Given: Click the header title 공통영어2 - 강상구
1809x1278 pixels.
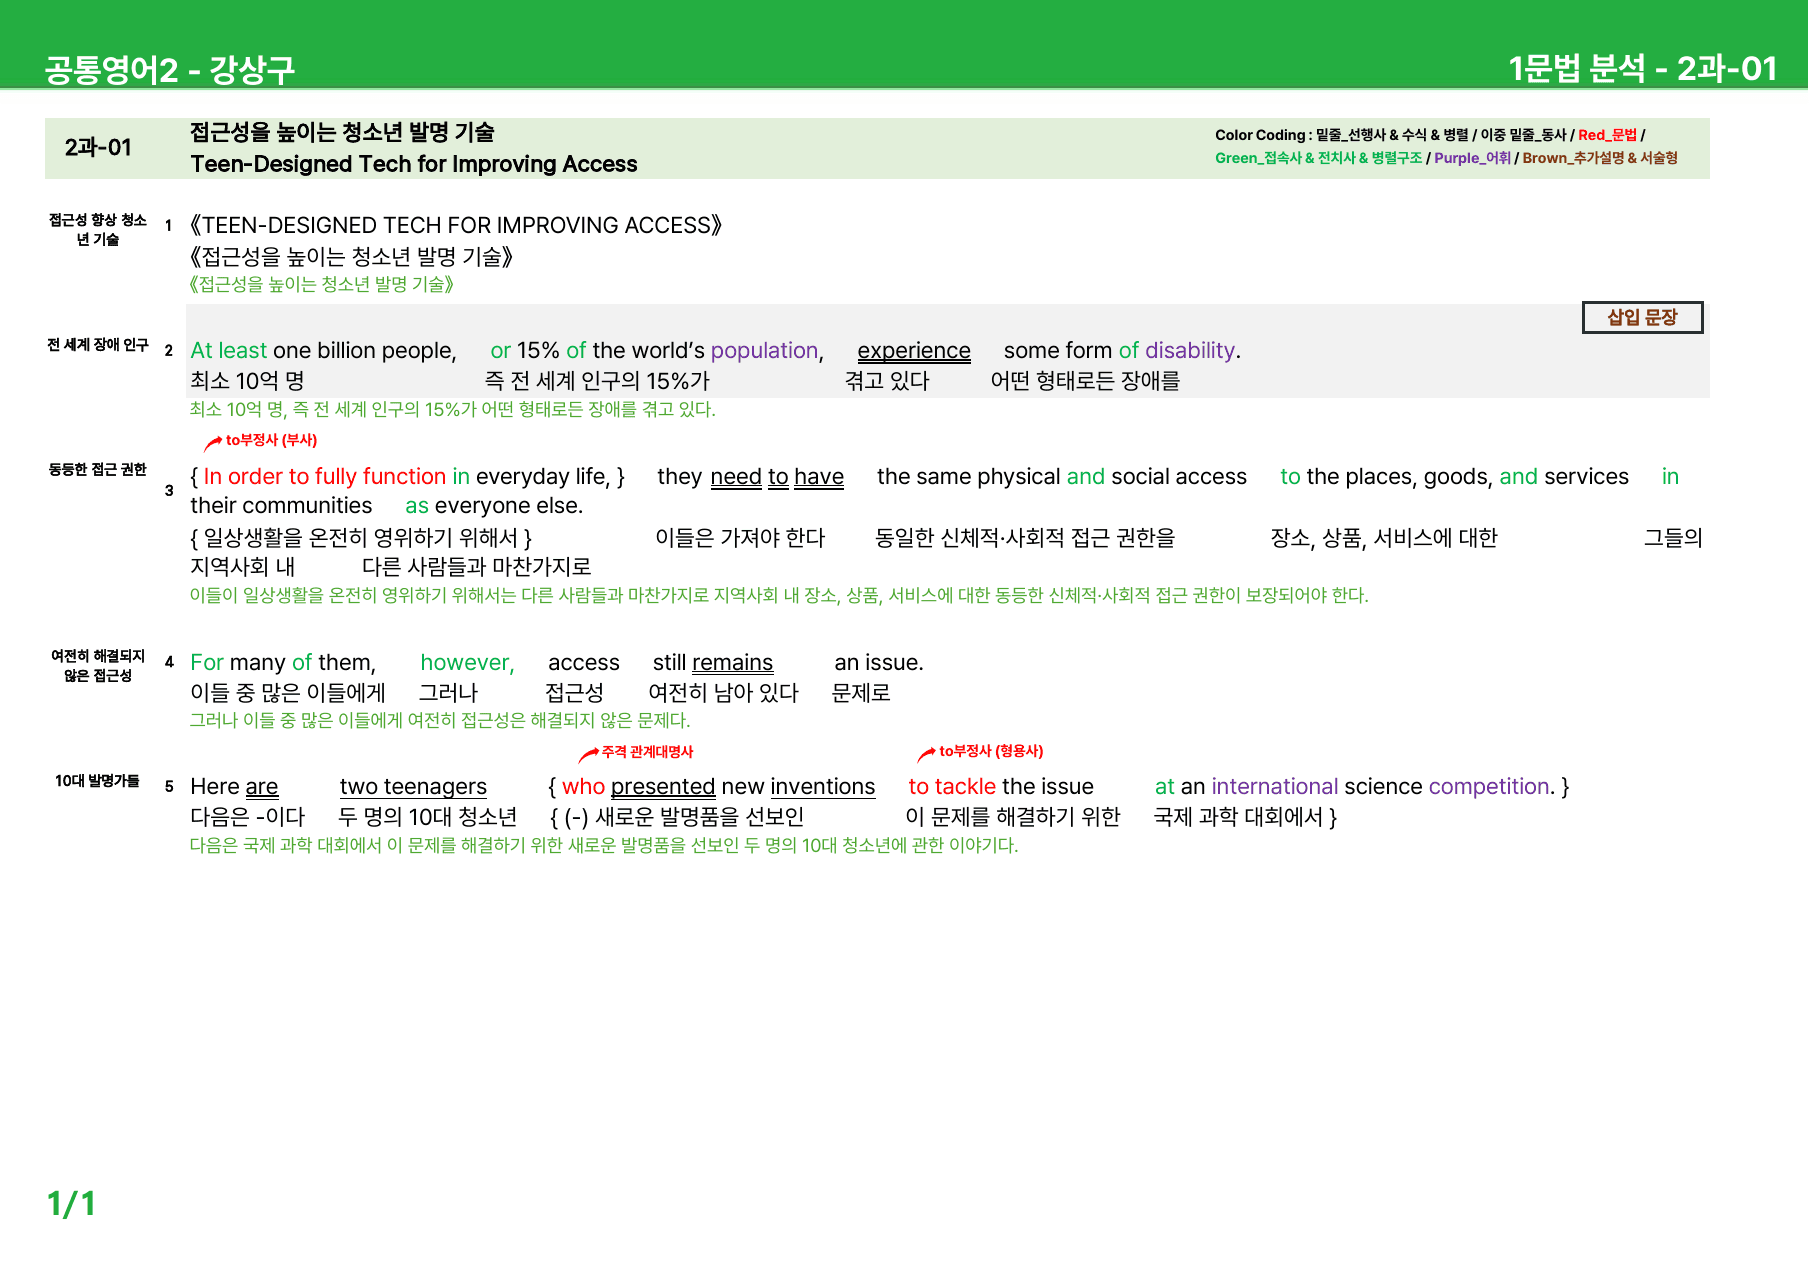Looking at the screenshot, I should point(170,69).
